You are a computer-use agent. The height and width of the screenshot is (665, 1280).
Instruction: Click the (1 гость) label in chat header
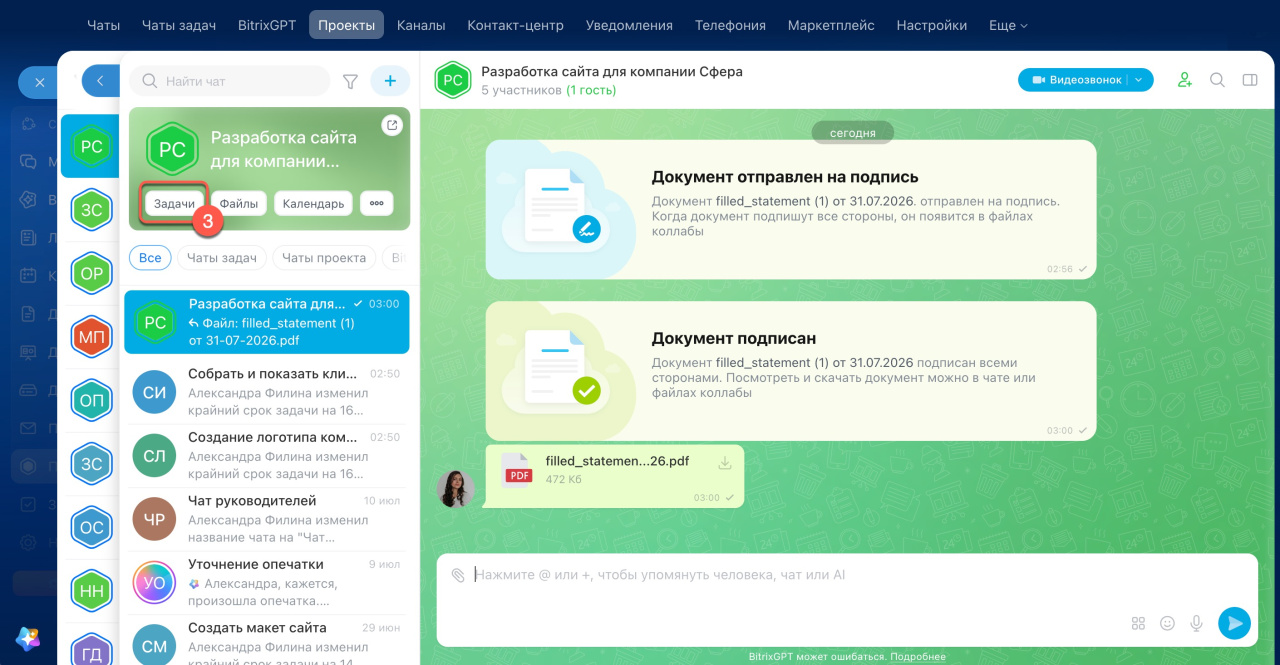591,90
